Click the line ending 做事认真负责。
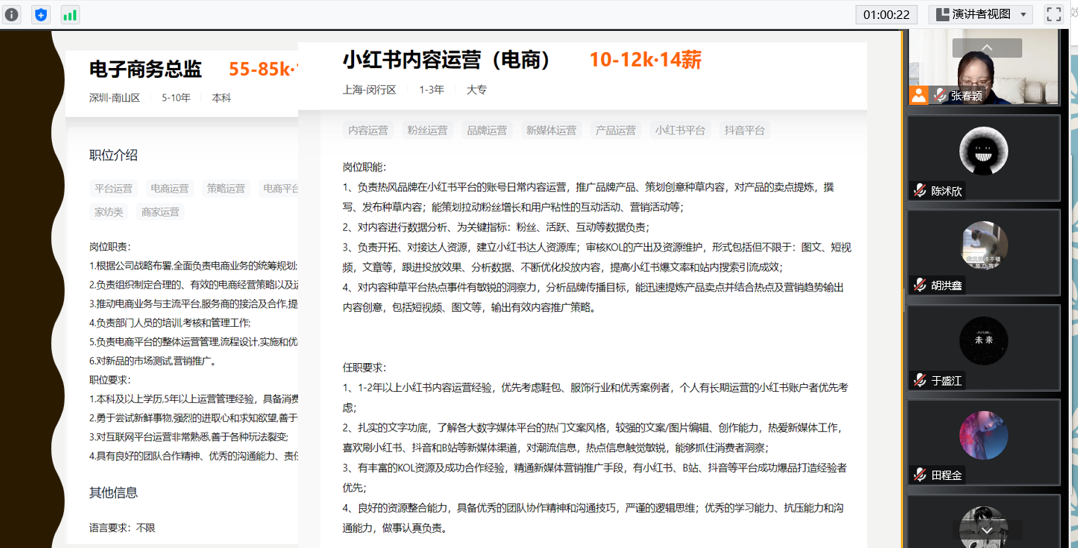The height and width of the screenshot is (548, 1083). 395,529
